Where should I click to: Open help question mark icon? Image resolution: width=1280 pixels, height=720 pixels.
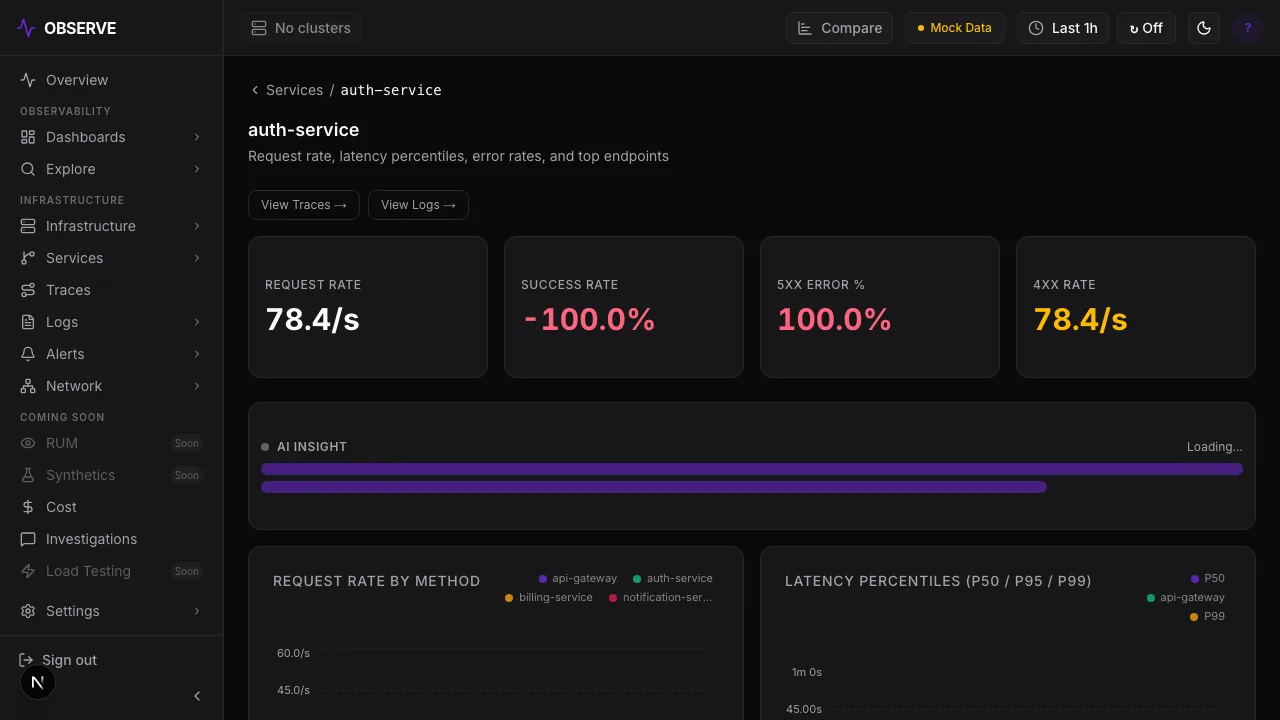(1248, 28)
